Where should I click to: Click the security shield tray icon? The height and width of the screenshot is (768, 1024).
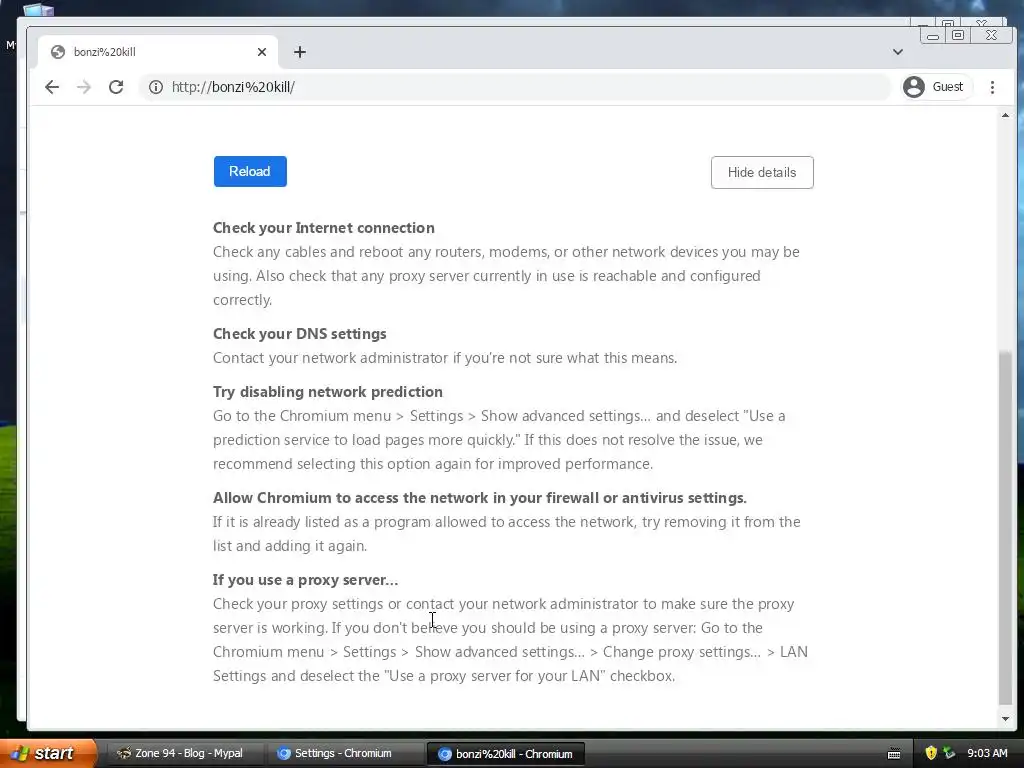pos(931,753)
